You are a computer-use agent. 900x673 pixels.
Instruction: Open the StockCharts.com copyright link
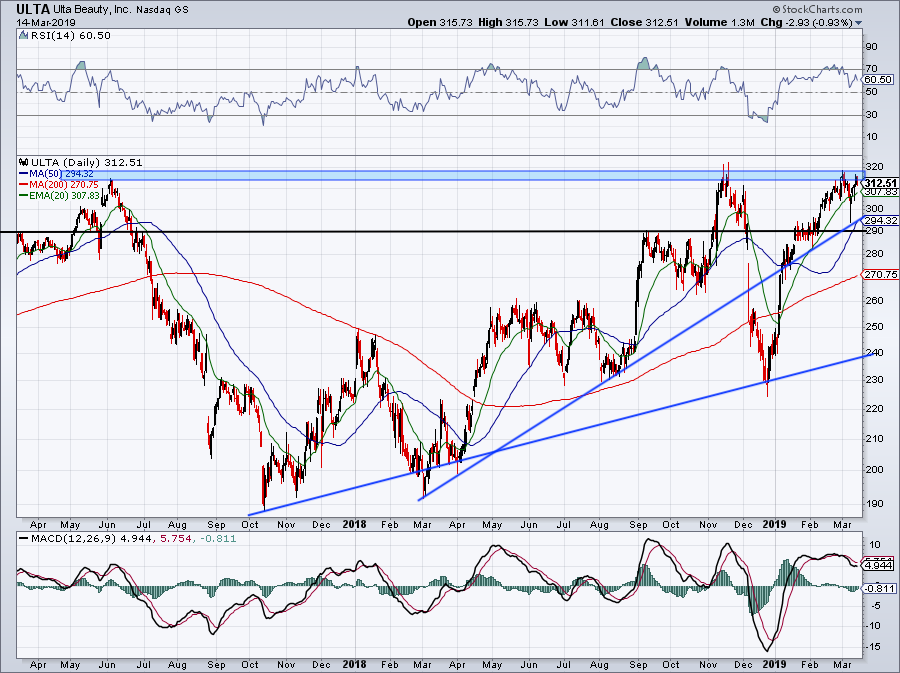(817, 9)
